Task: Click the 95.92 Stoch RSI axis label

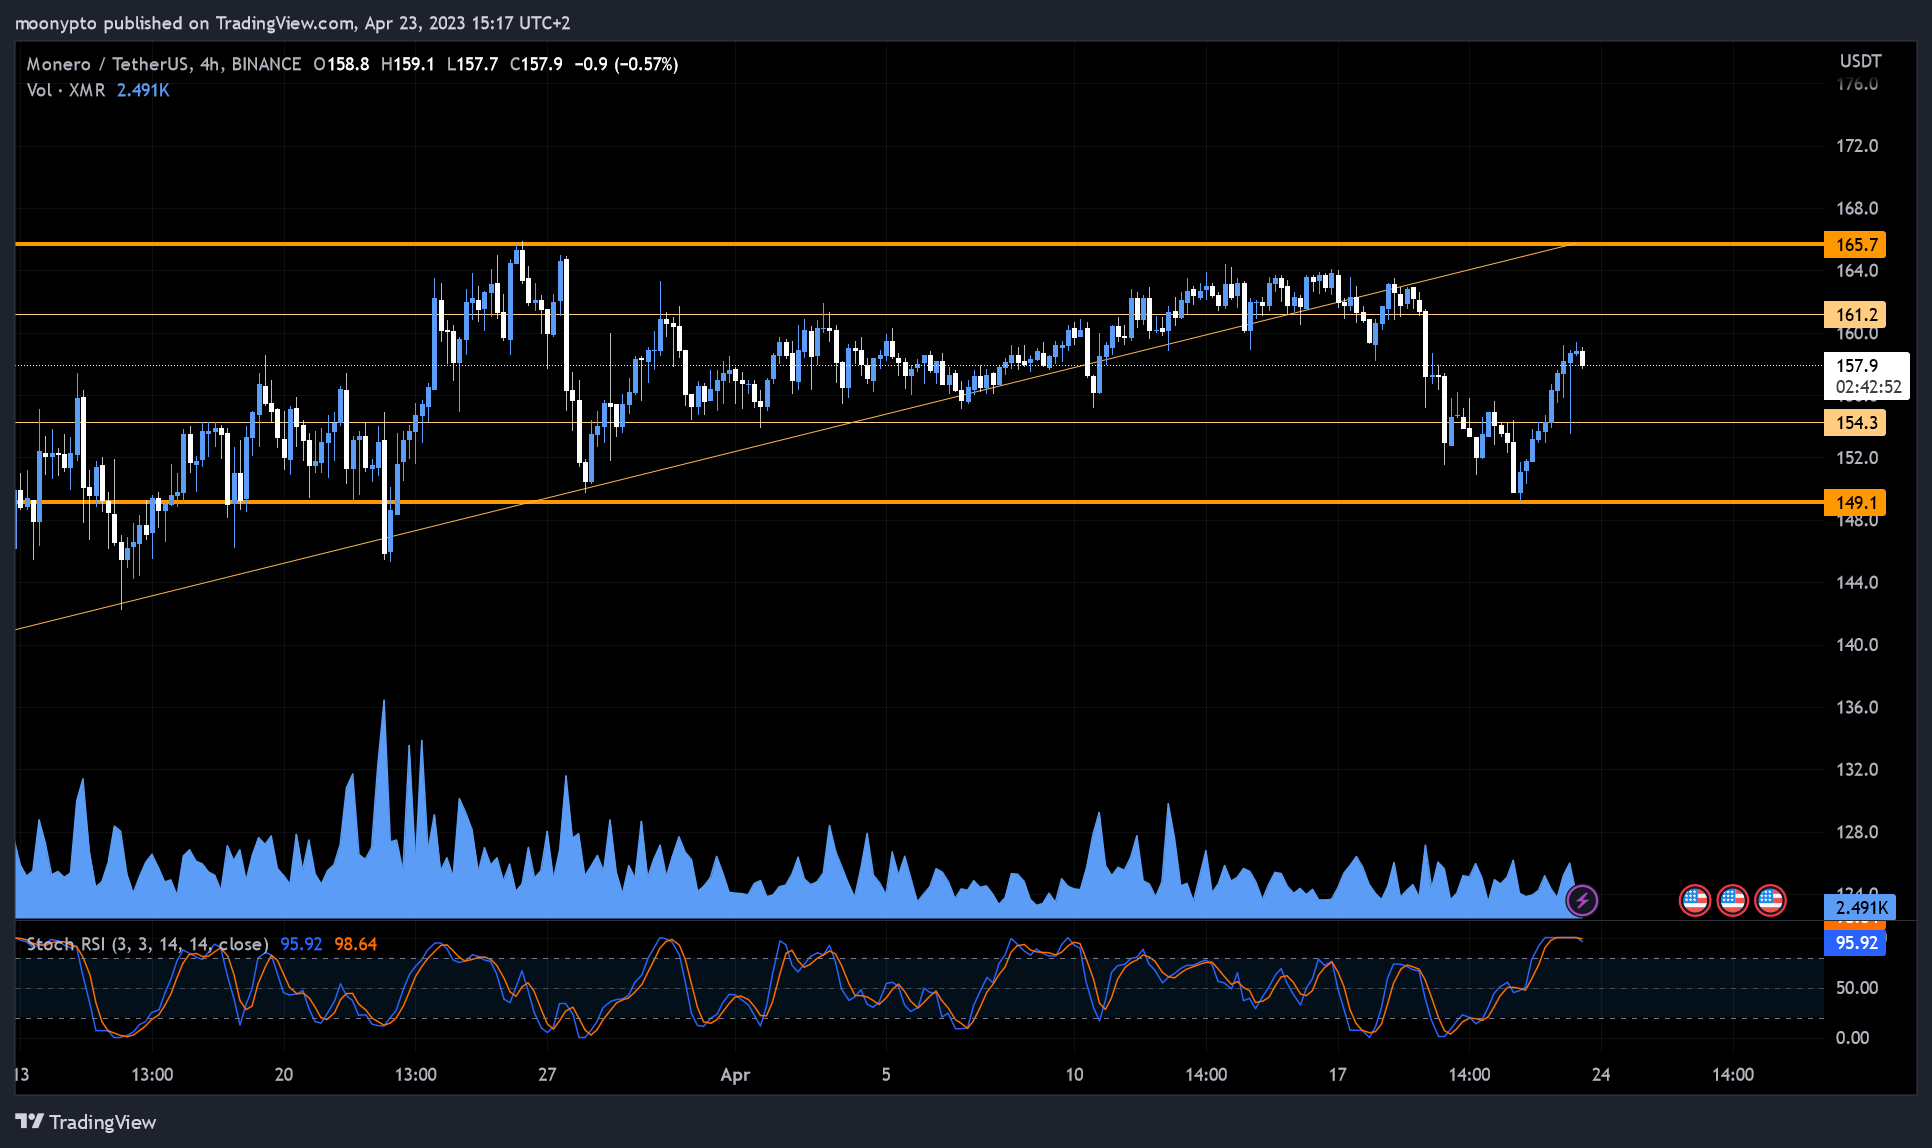Action: click(x=1855, y=943)
